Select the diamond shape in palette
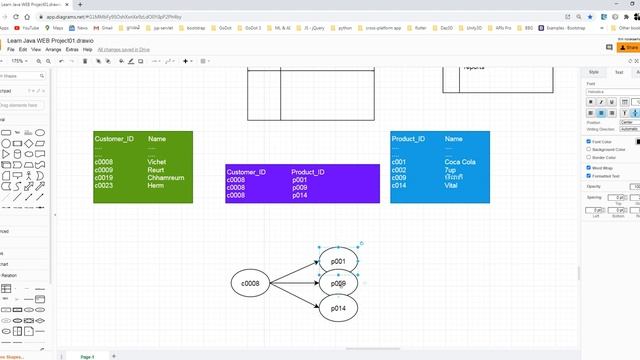 29,143
